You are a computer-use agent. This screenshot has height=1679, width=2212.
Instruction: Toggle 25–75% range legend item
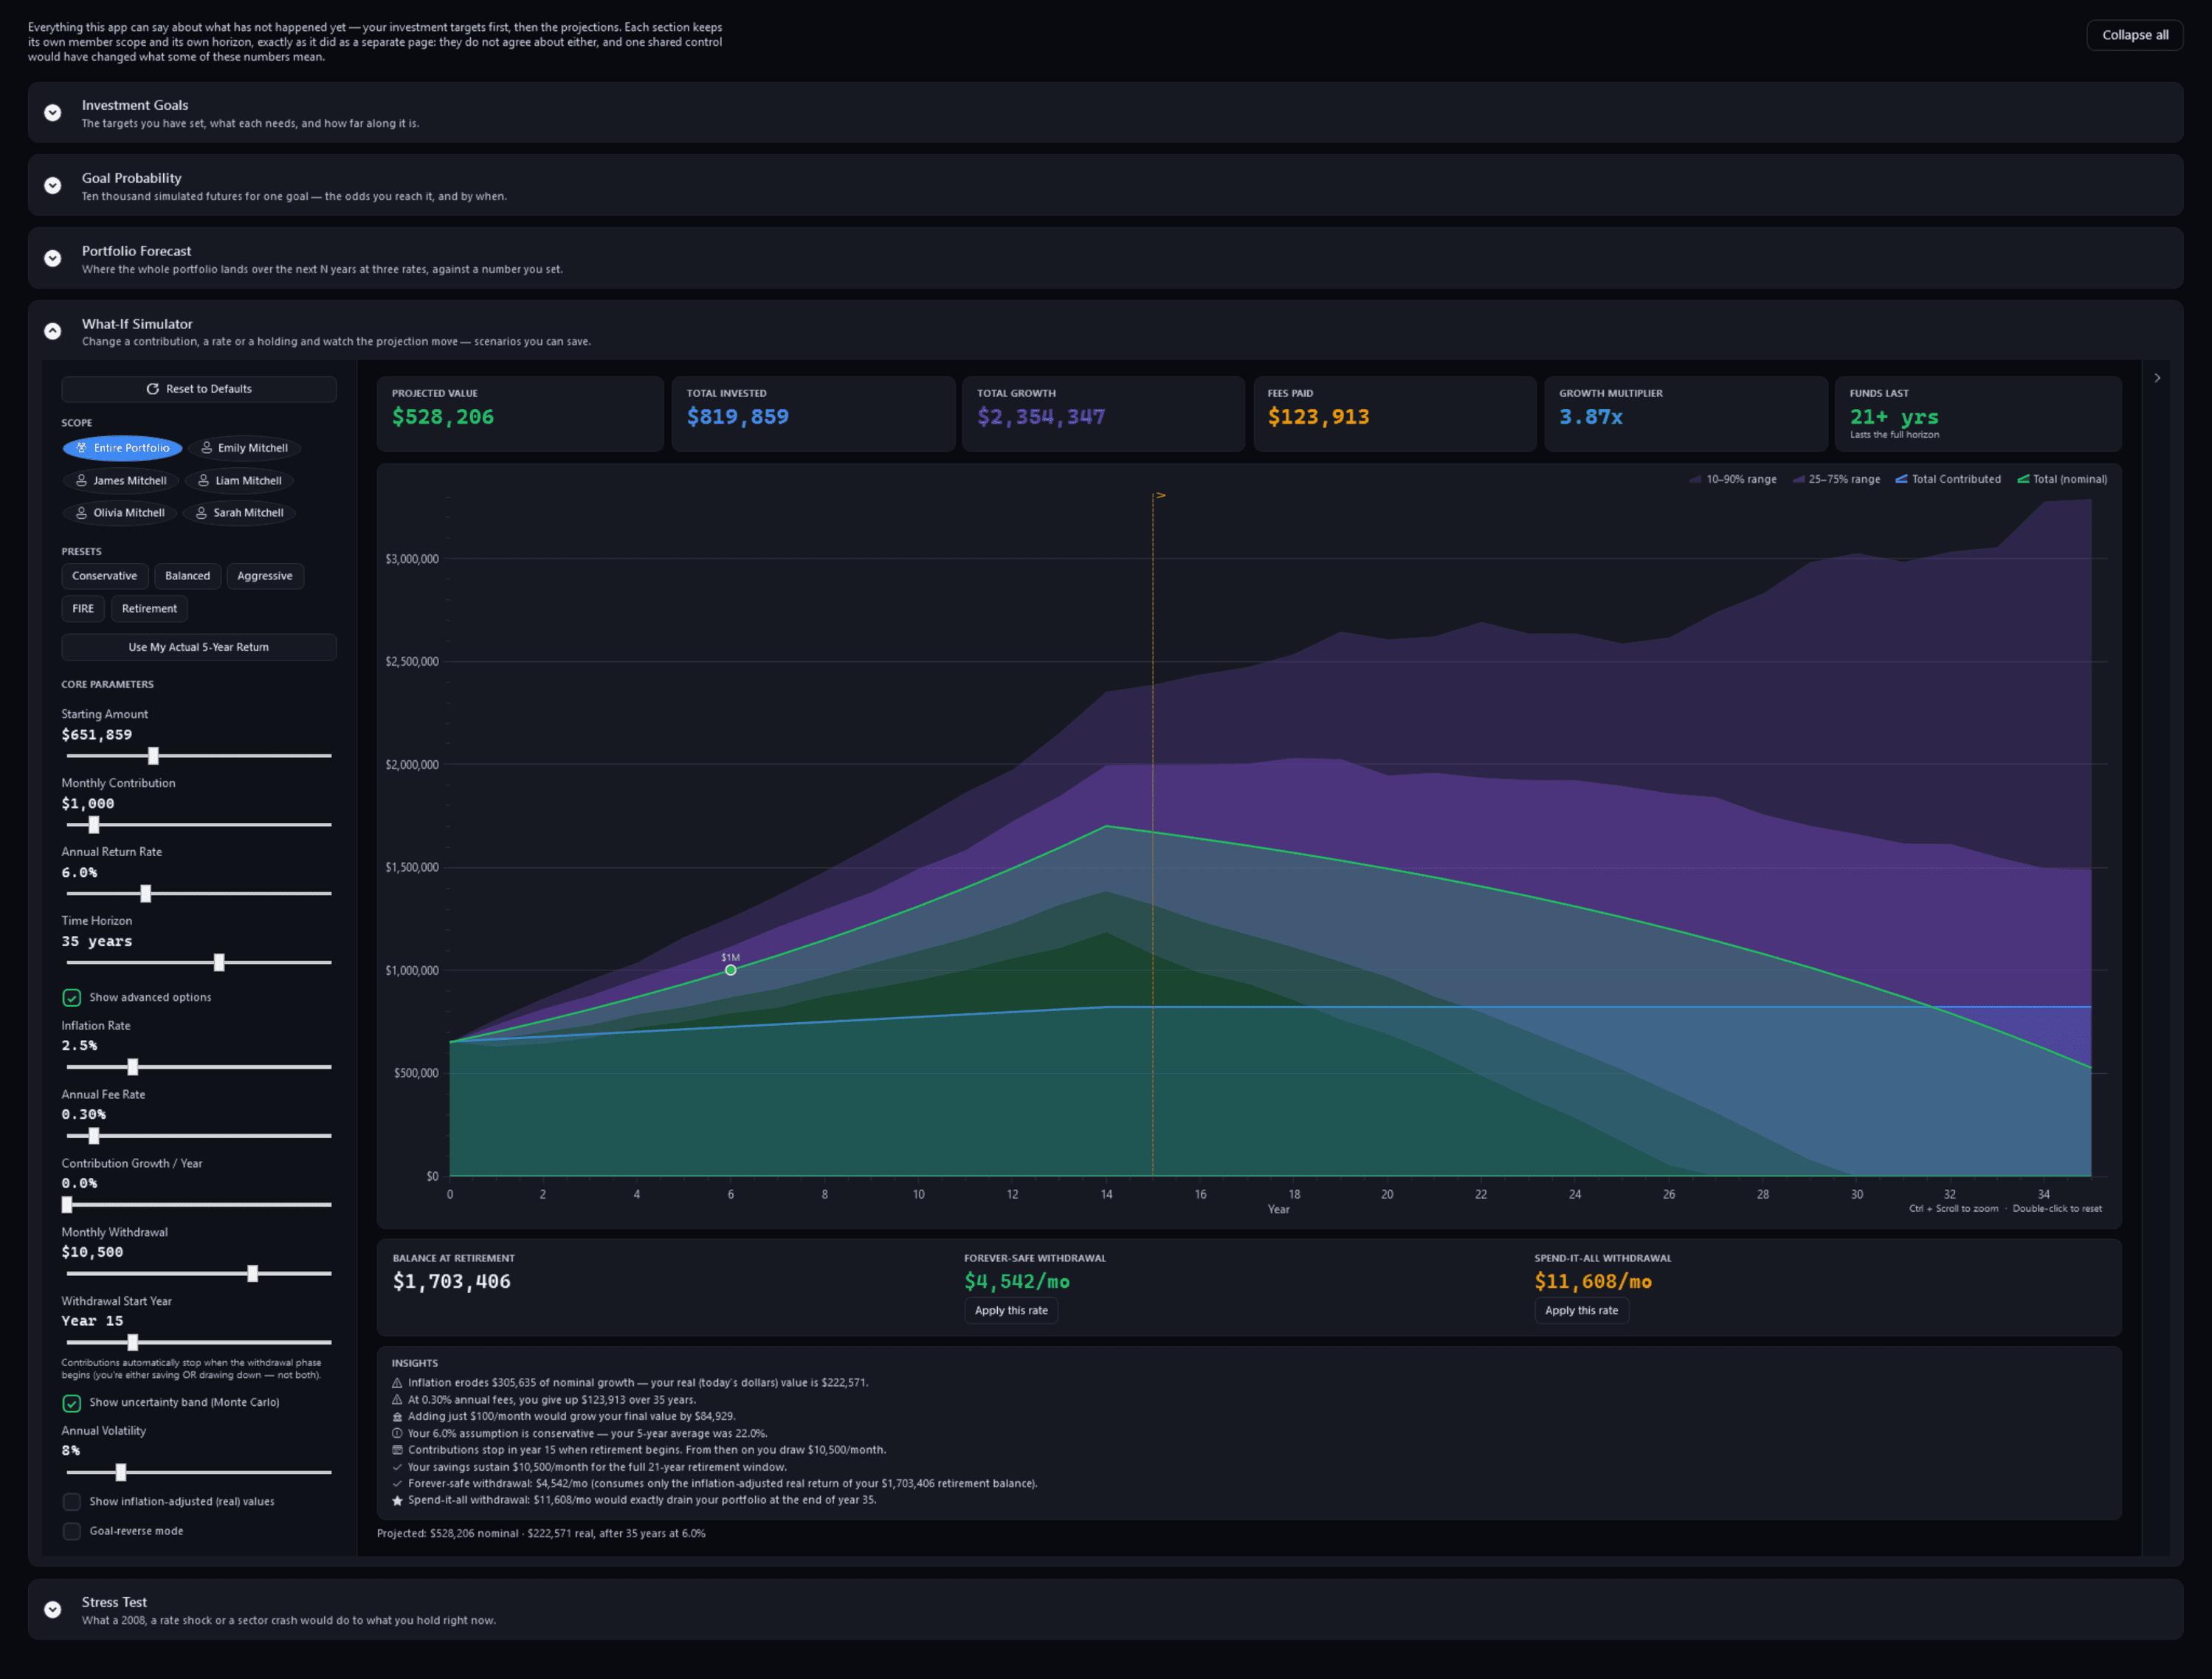1836,480
